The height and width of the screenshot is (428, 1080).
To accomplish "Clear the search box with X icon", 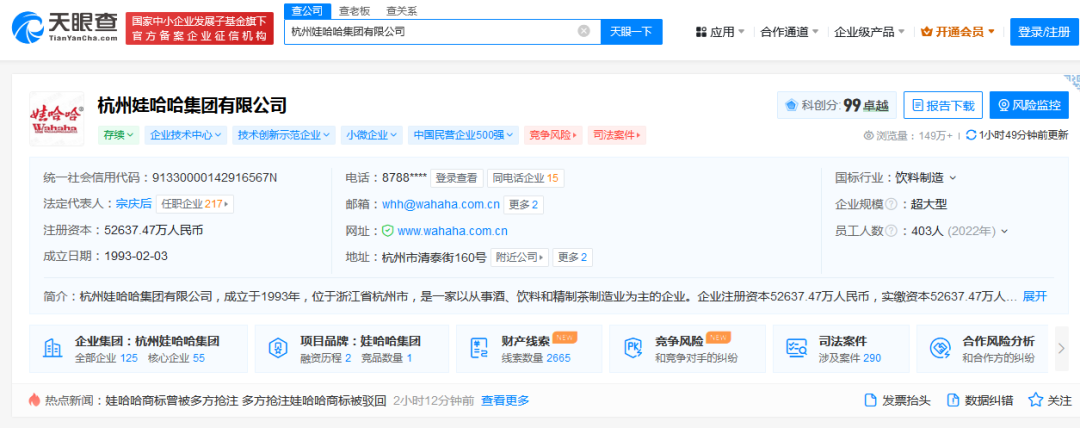I will click(x=583, y=31).
